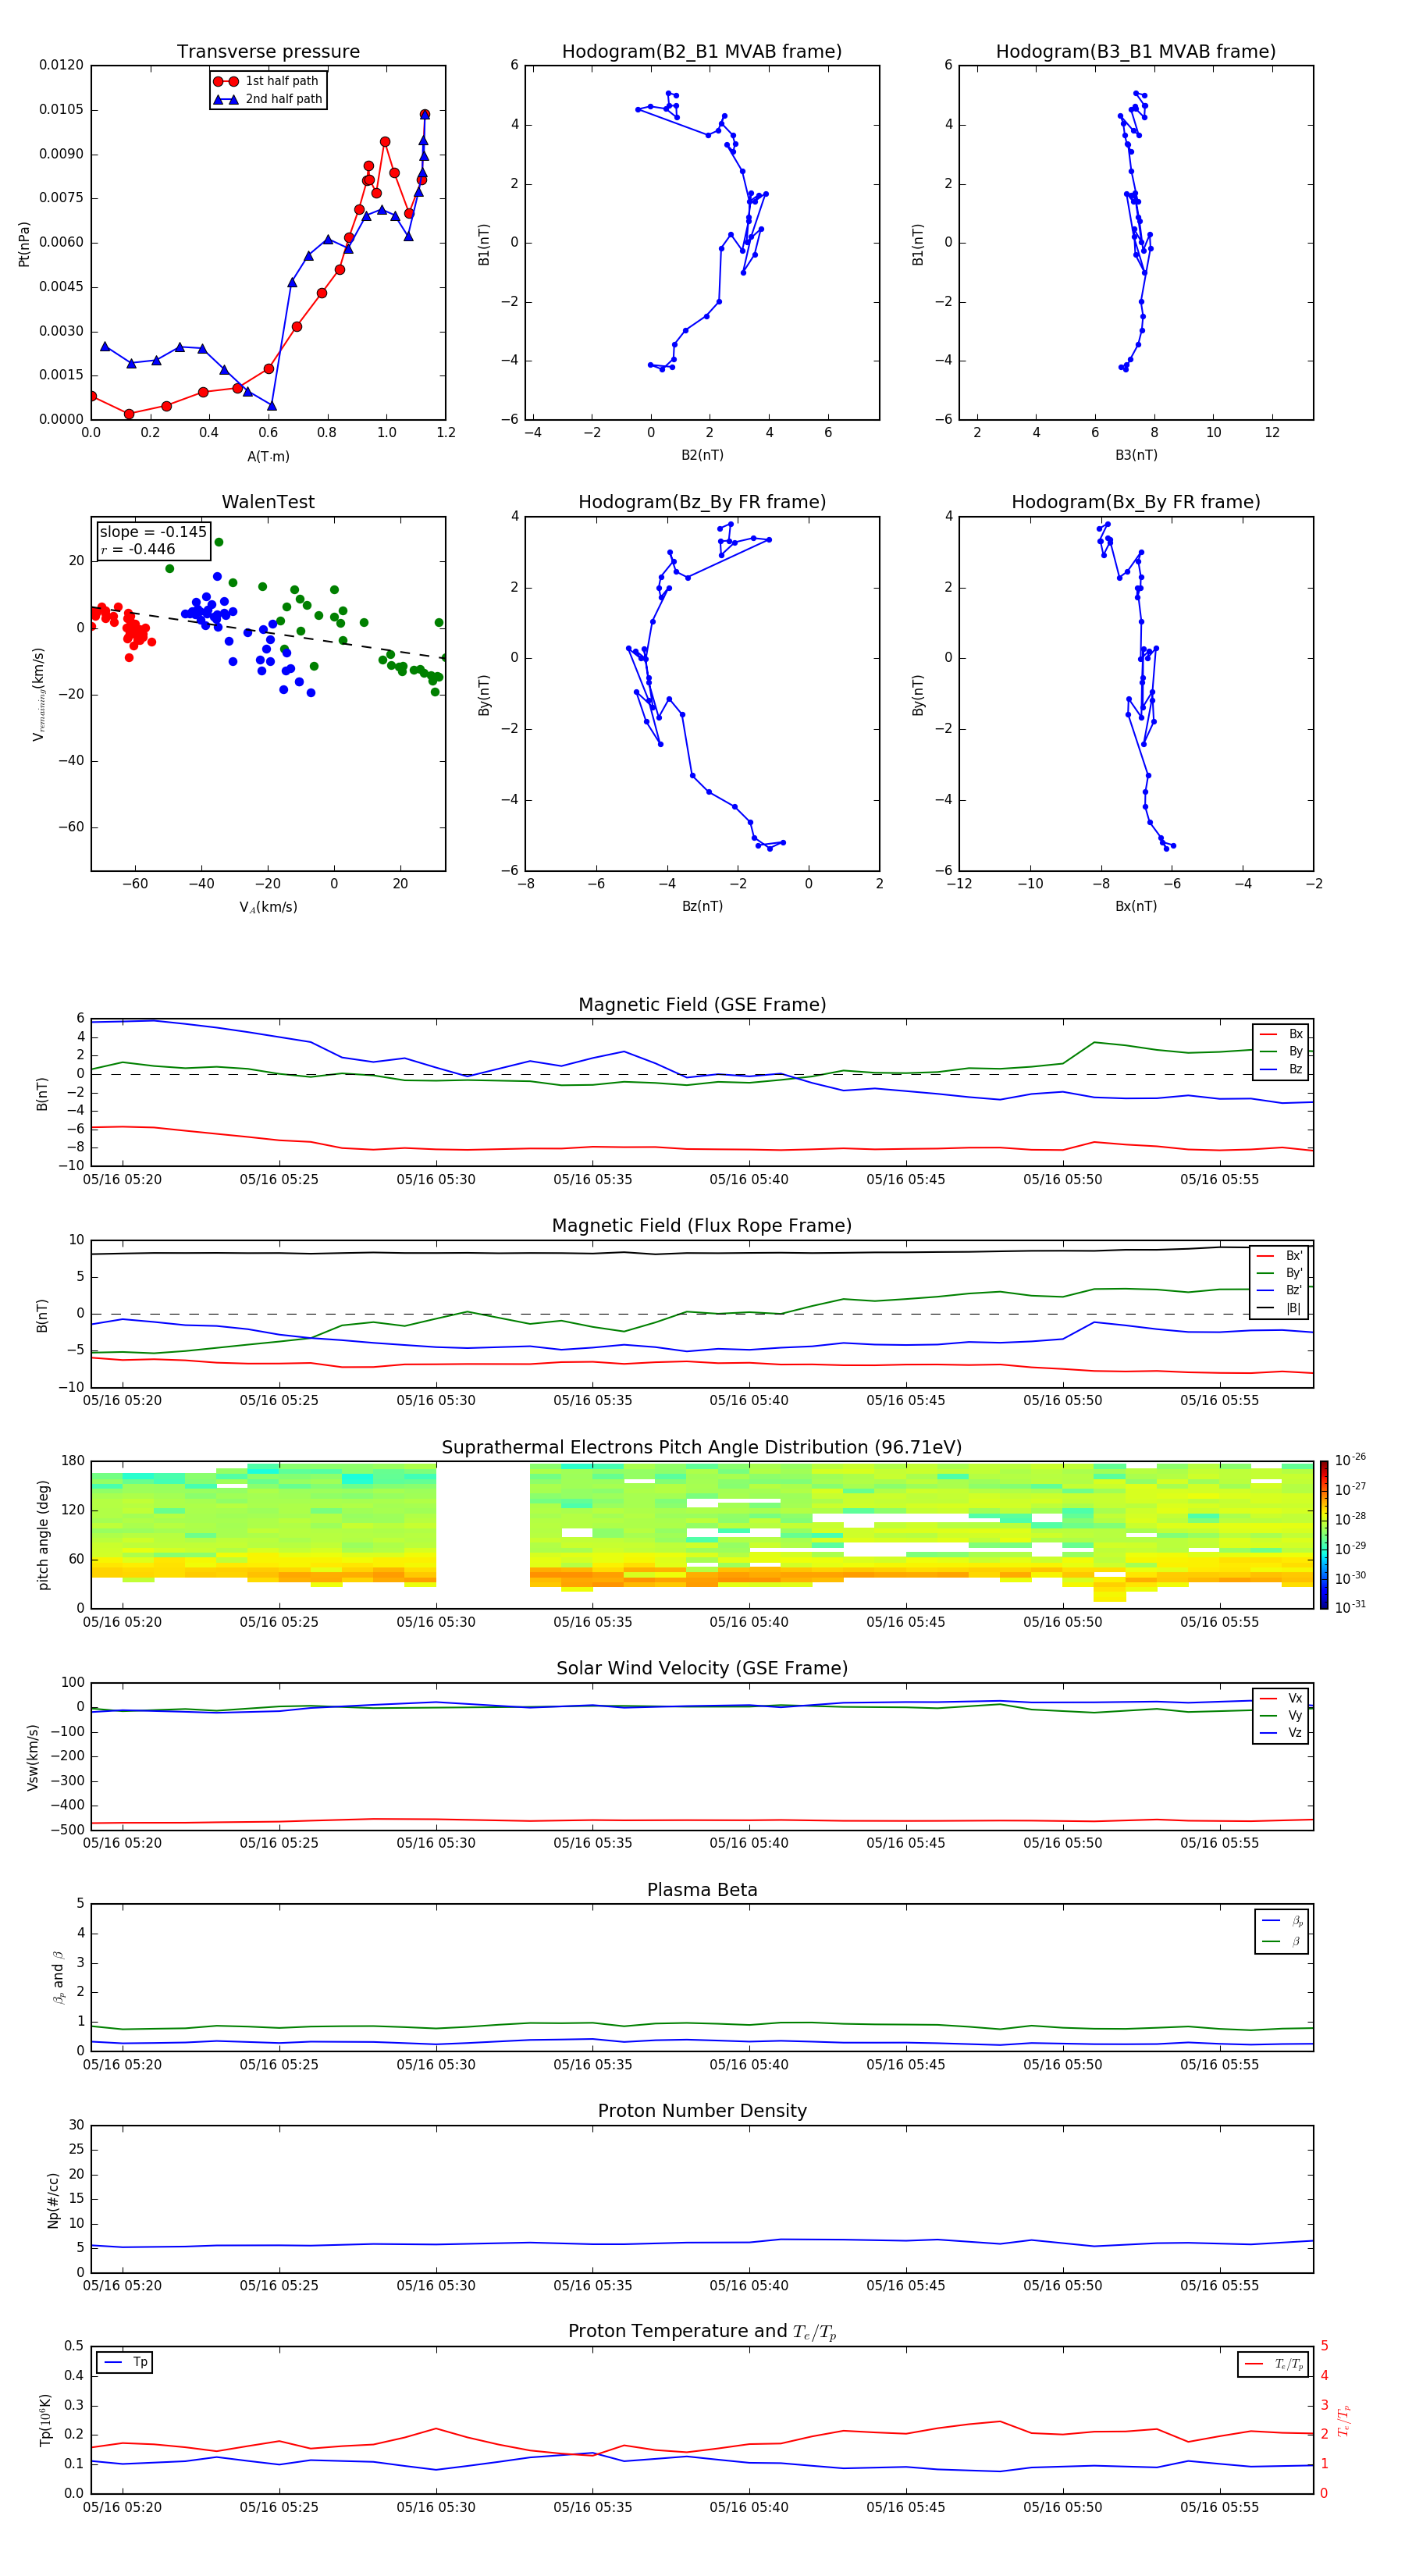Select the Te/Tp legend box
The width and height of the screenshot is (1405, 2576).
[1273, 2364]
